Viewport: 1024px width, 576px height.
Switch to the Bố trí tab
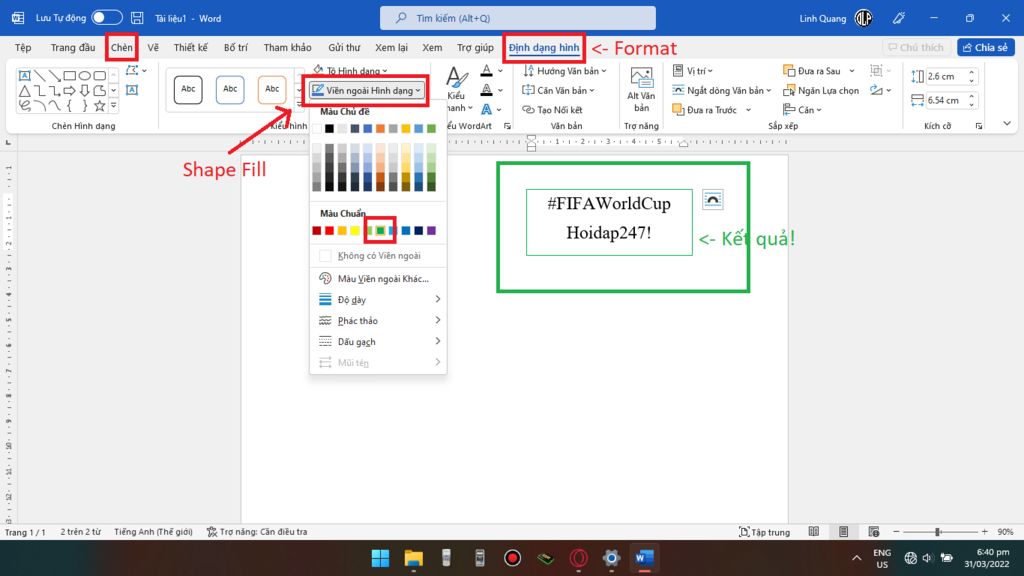coord(236,47)
